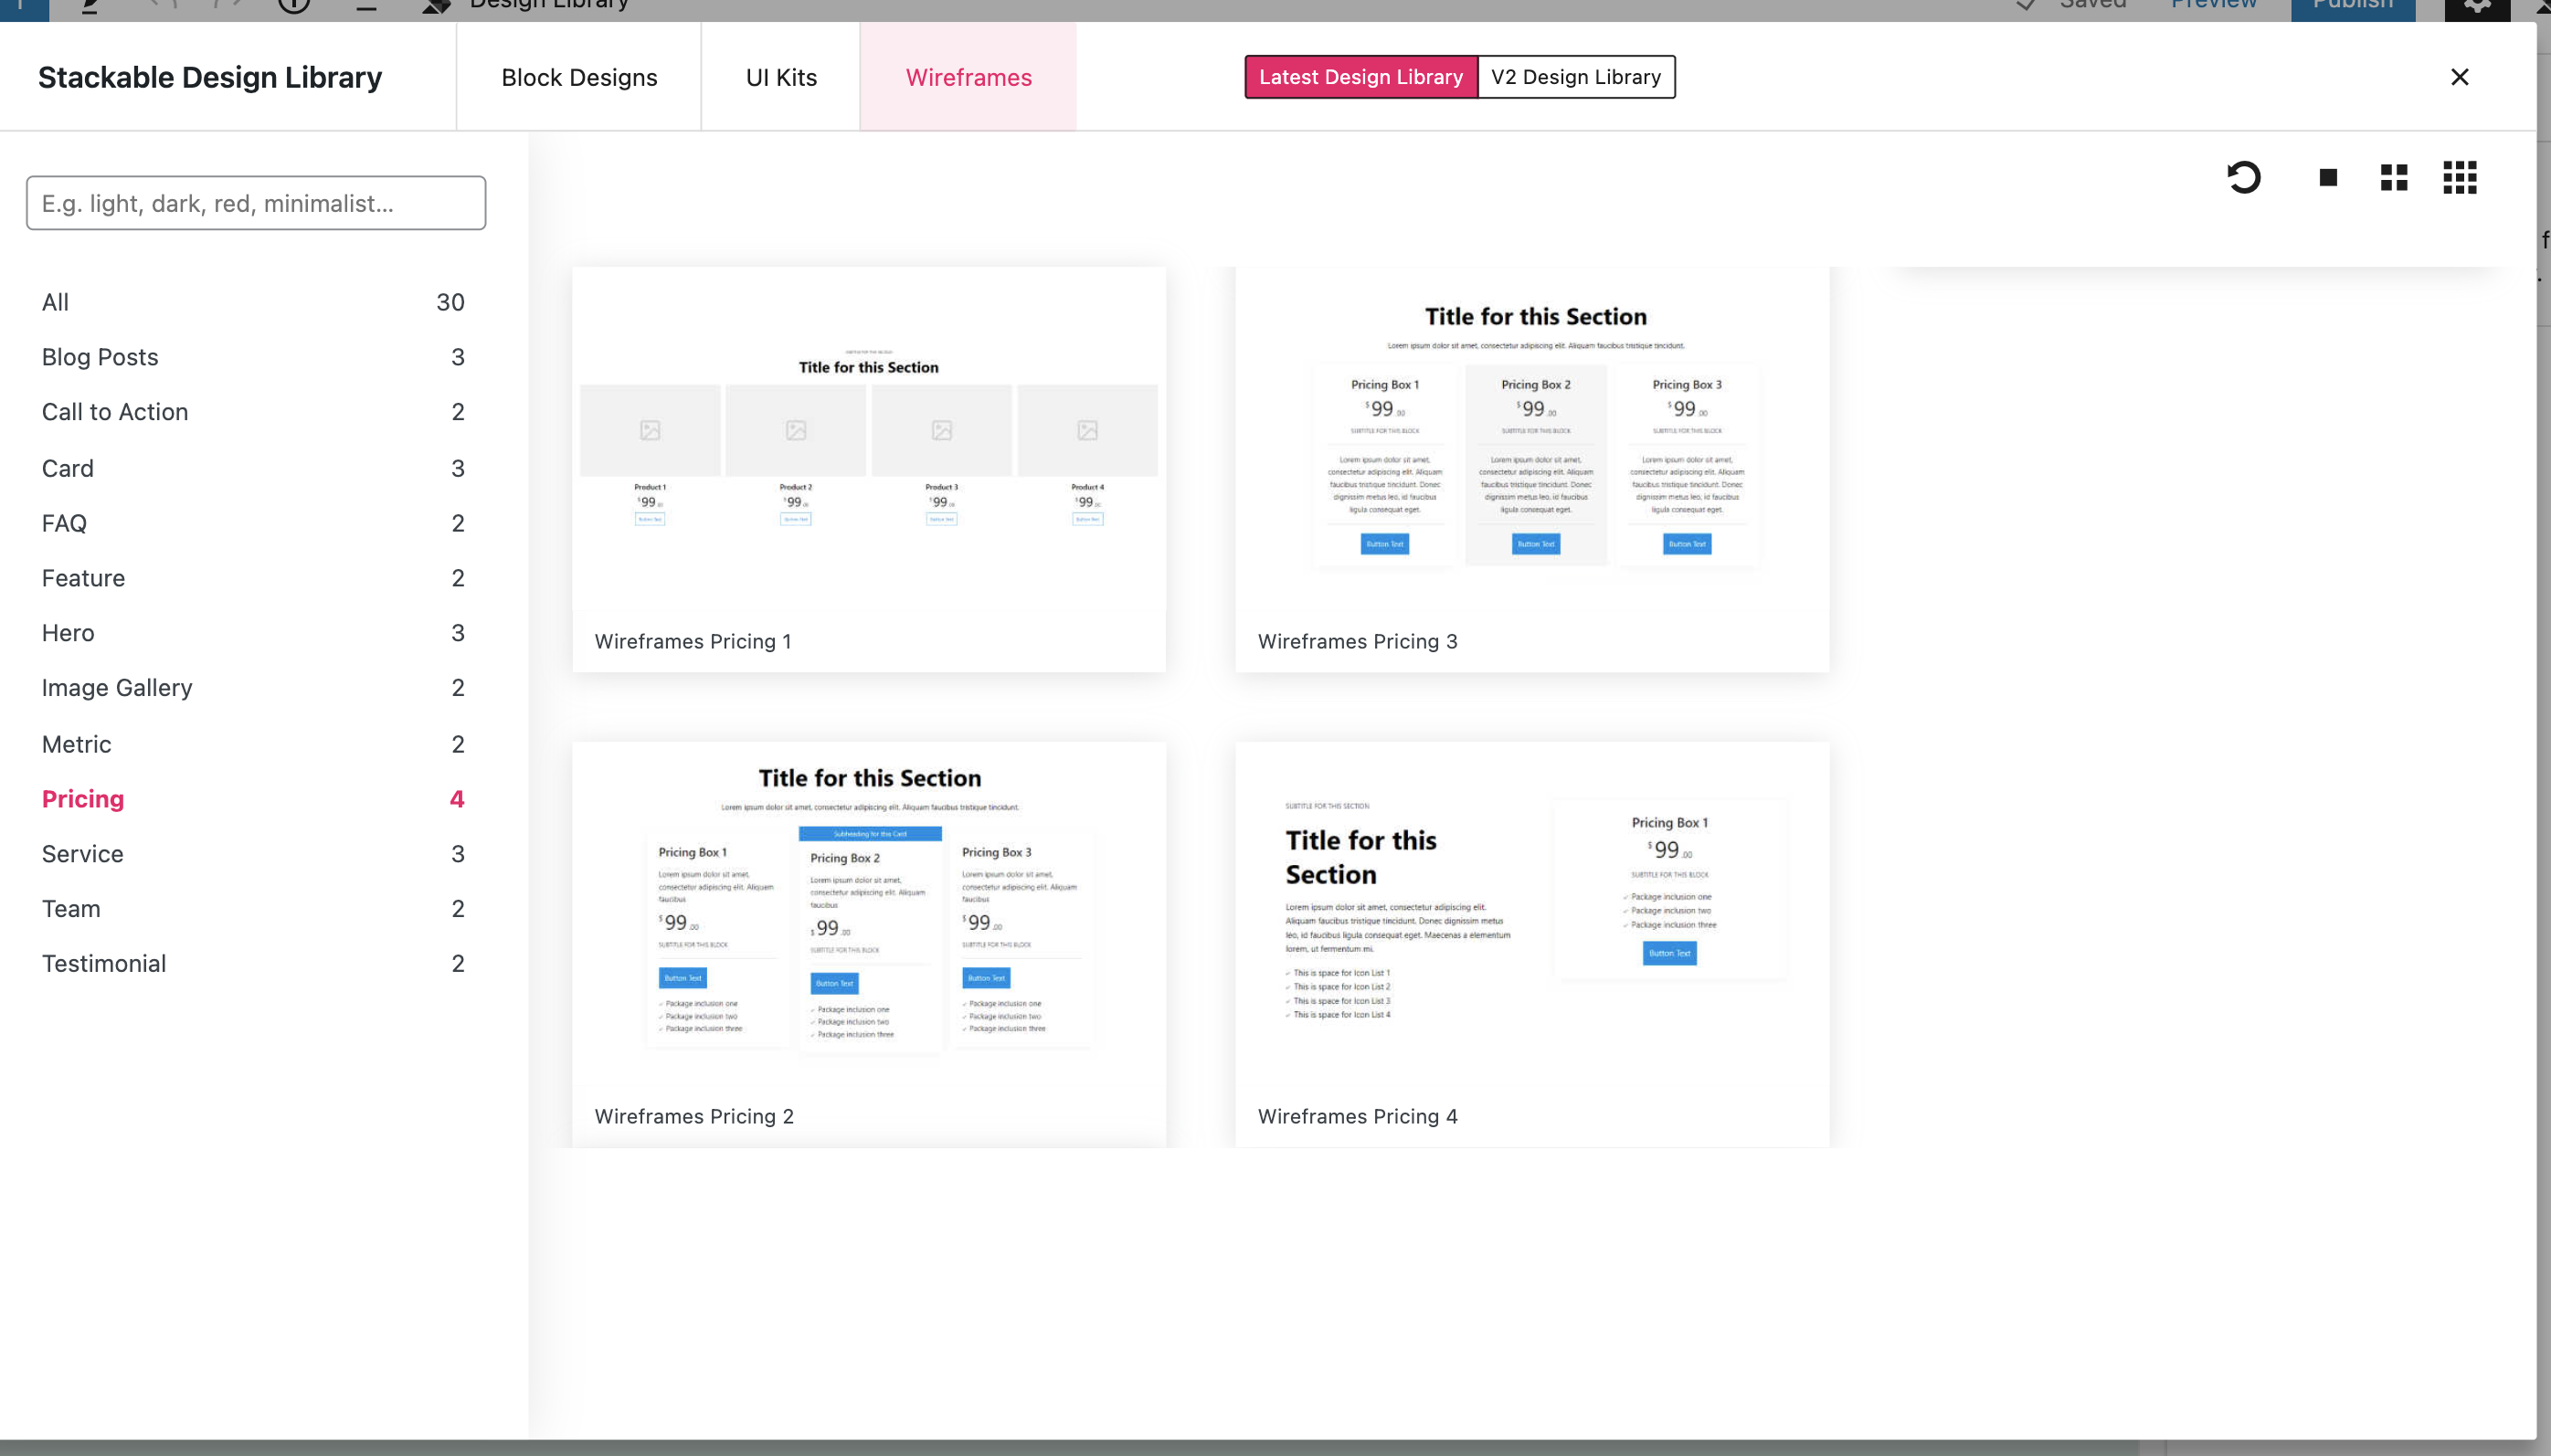Viewport: 2551px width, 1456px height.
Task: Choose Wireframes Pricing 4 design
Action: [x=1531, y=915]
